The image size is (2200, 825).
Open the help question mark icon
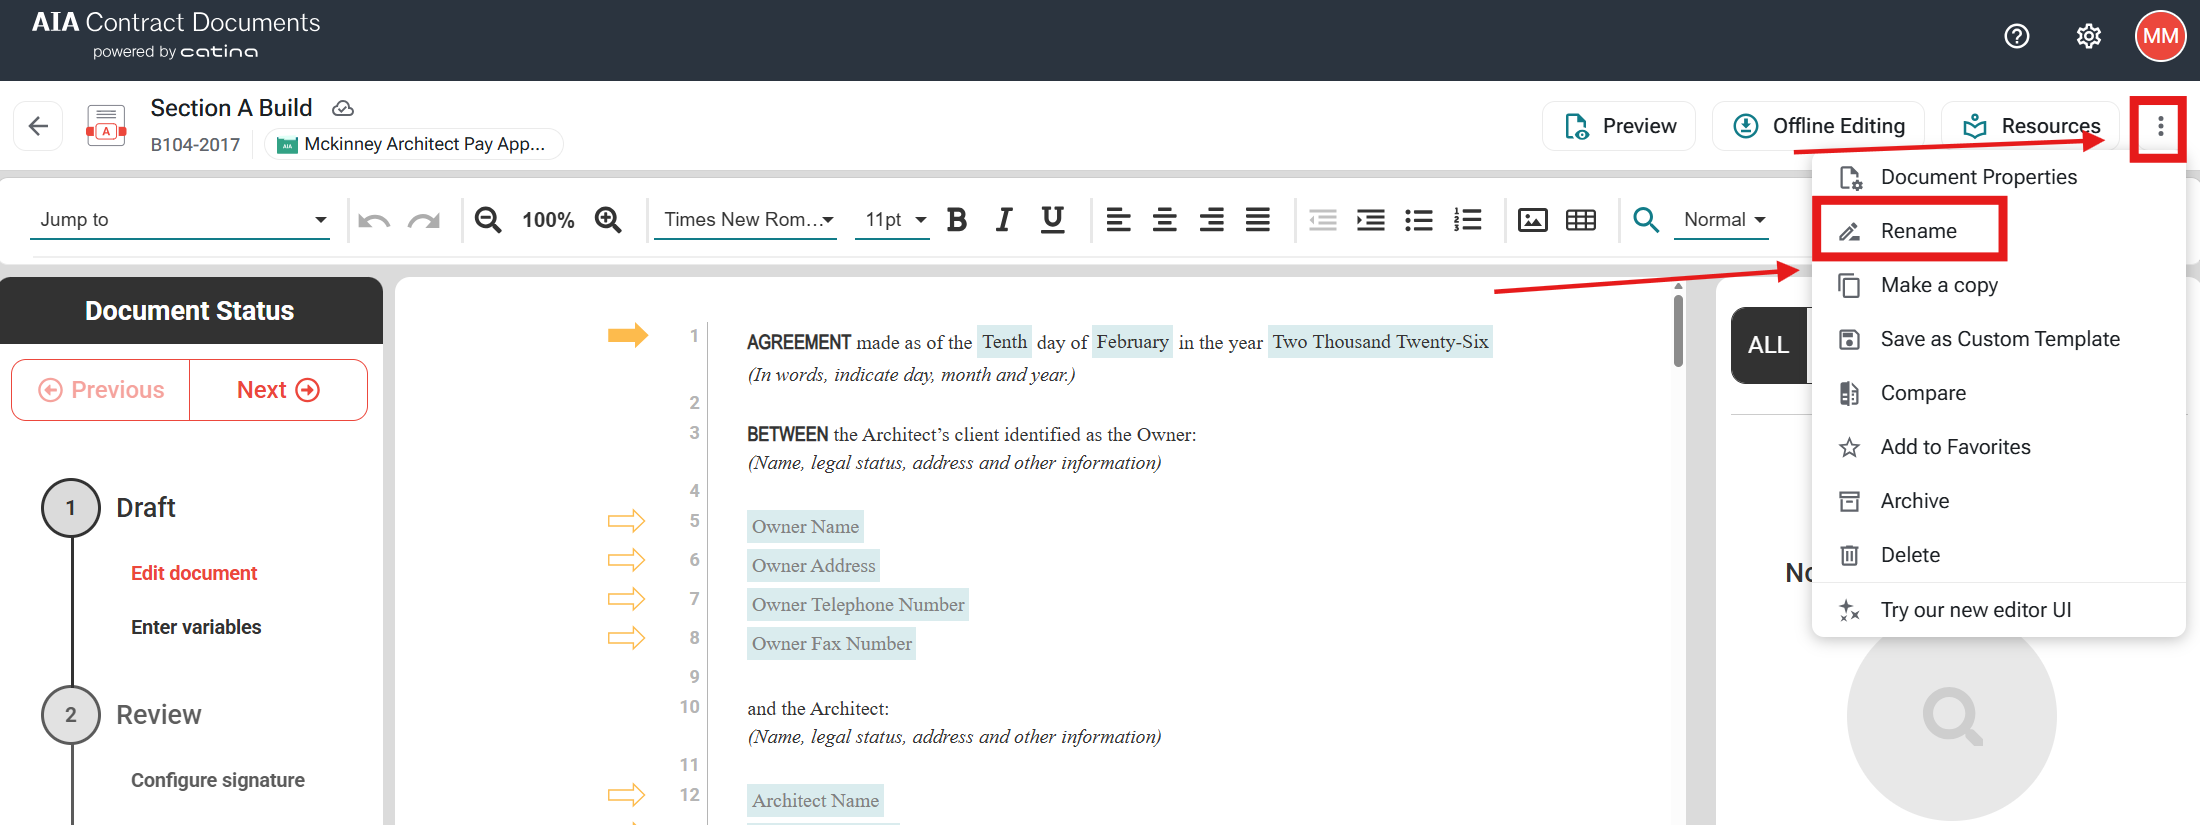[2017, 37]
